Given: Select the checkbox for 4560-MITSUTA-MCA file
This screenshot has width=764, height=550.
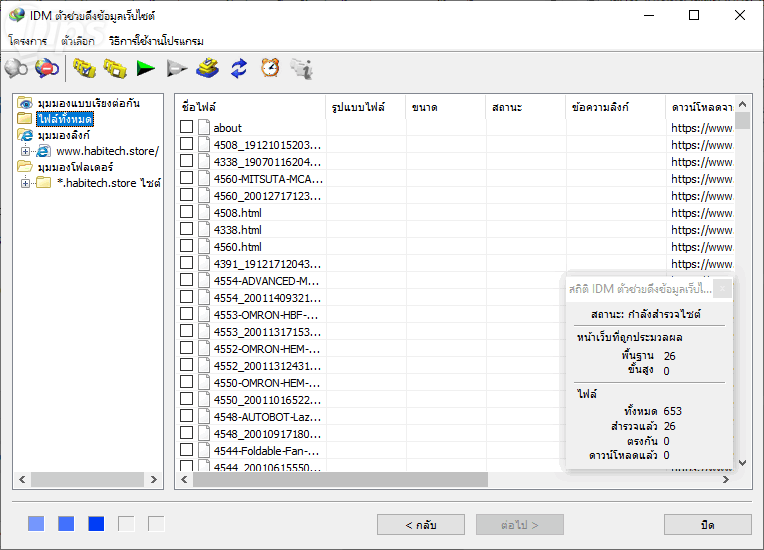Looking at the screenshot, I should pos(186,178).
